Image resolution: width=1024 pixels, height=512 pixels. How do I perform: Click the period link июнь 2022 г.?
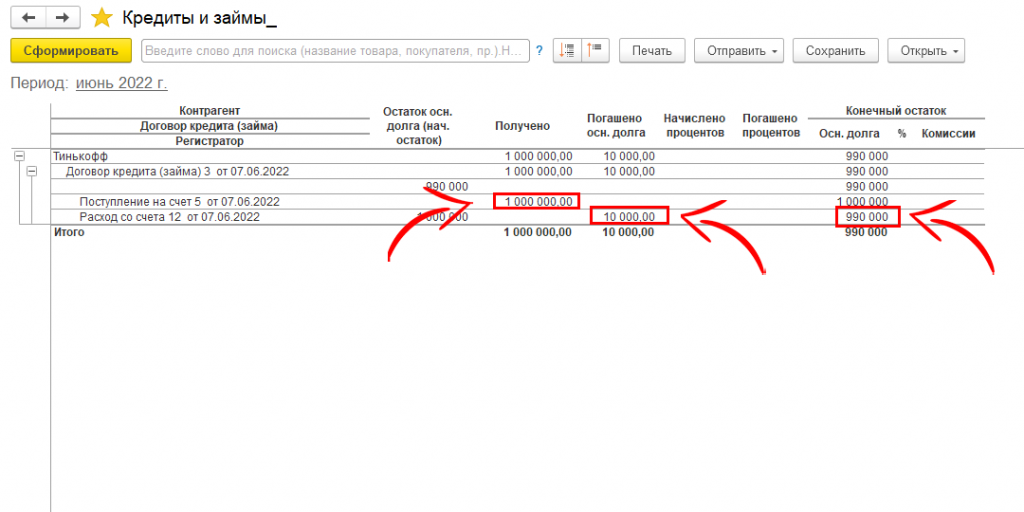click(121, 82)
